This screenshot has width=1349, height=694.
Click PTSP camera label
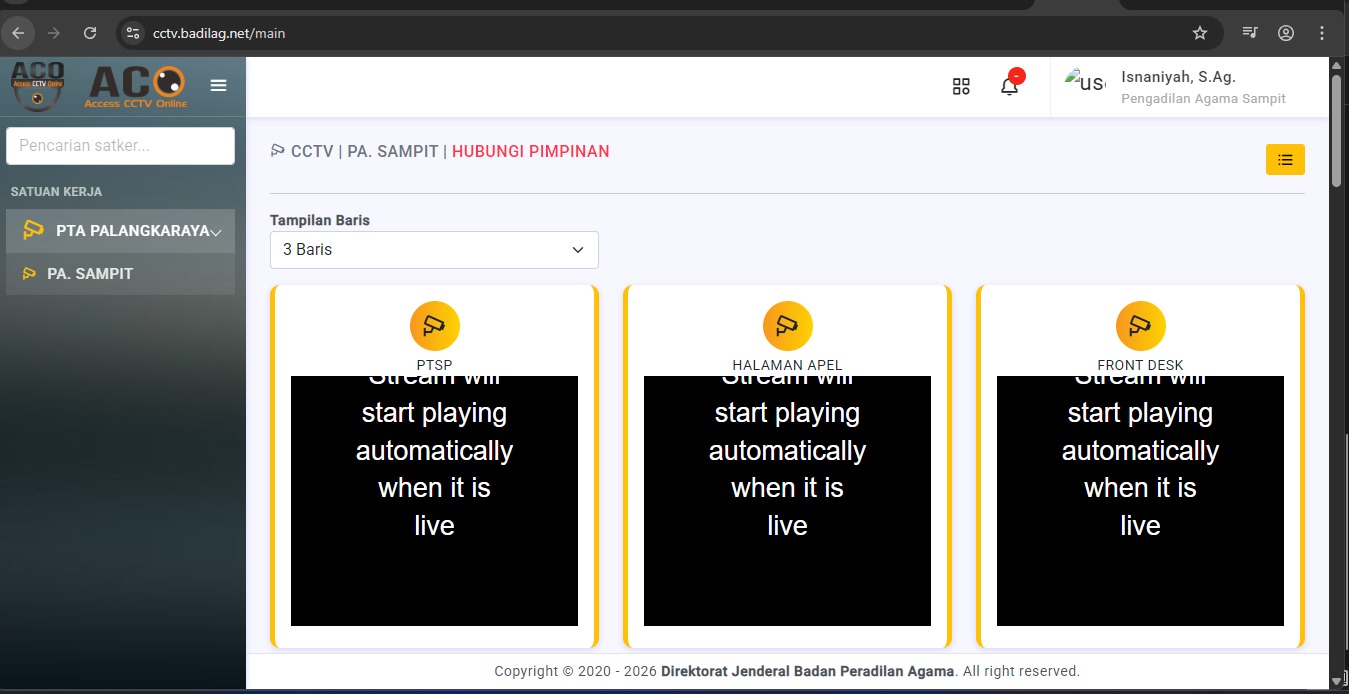[x=435, y=365]
